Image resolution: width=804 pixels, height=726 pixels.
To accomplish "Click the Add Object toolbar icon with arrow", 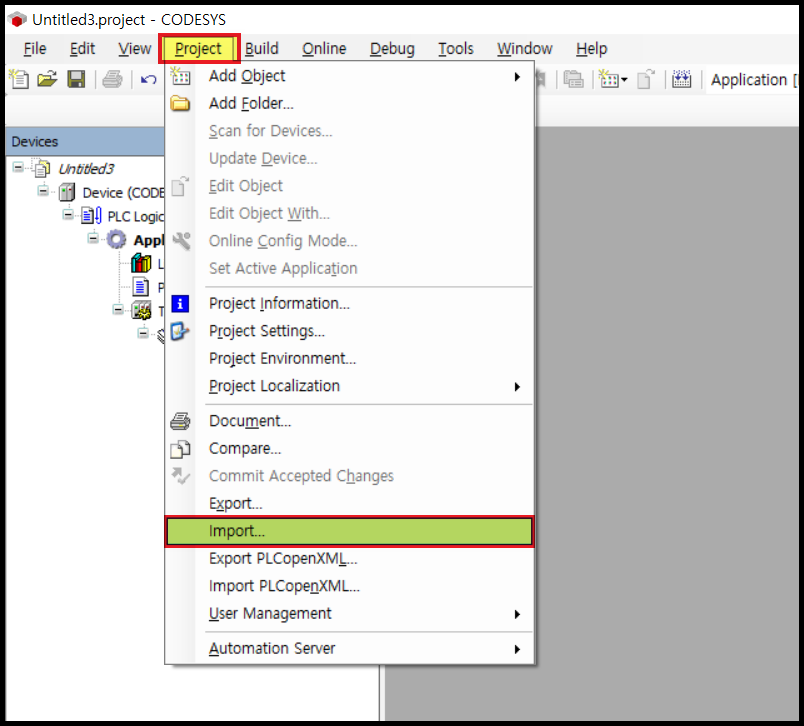I will (613, 79).
